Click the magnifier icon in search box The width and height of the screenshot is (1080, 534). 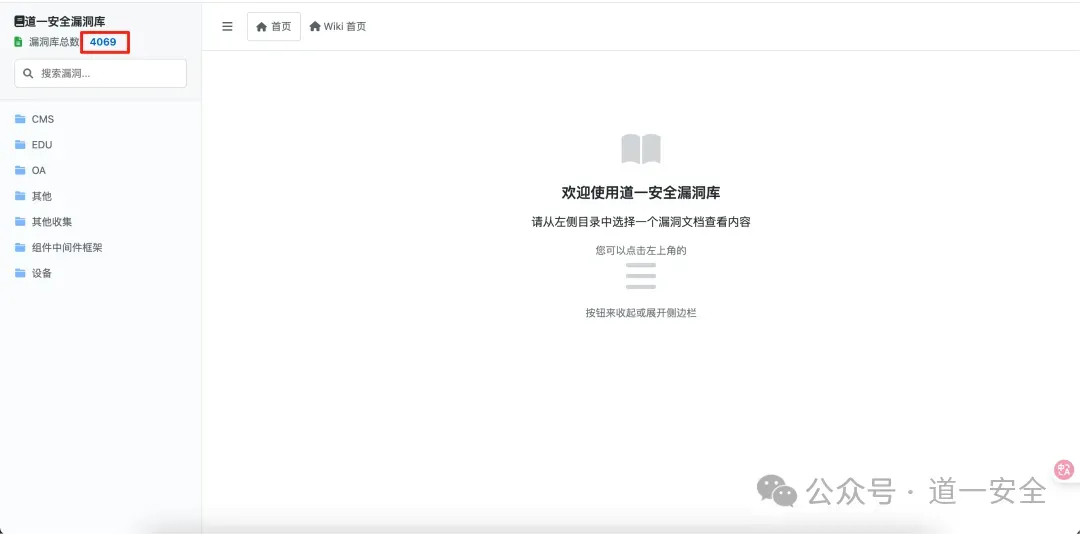pyautogui.click(x=28, y=73)
